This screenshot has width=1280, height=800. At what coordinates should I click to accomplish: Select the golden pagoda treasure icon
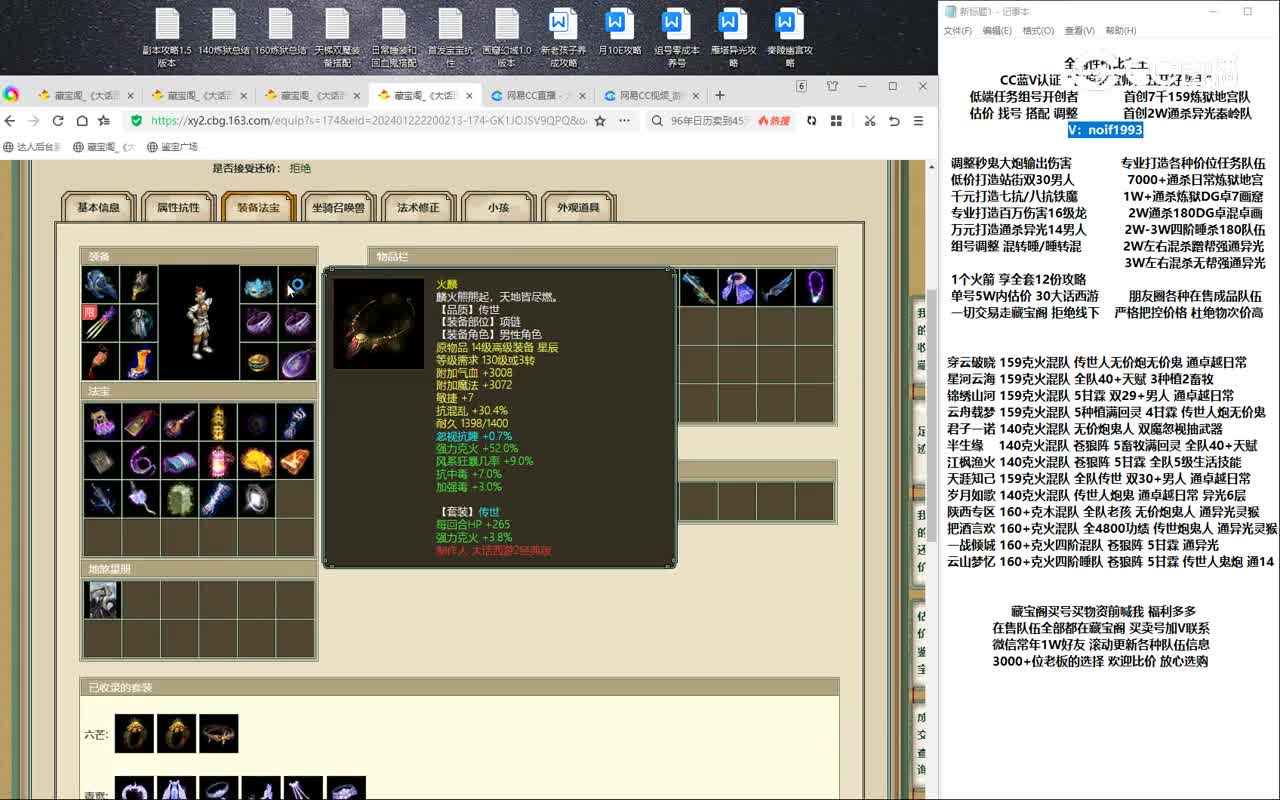click(218, 422)
